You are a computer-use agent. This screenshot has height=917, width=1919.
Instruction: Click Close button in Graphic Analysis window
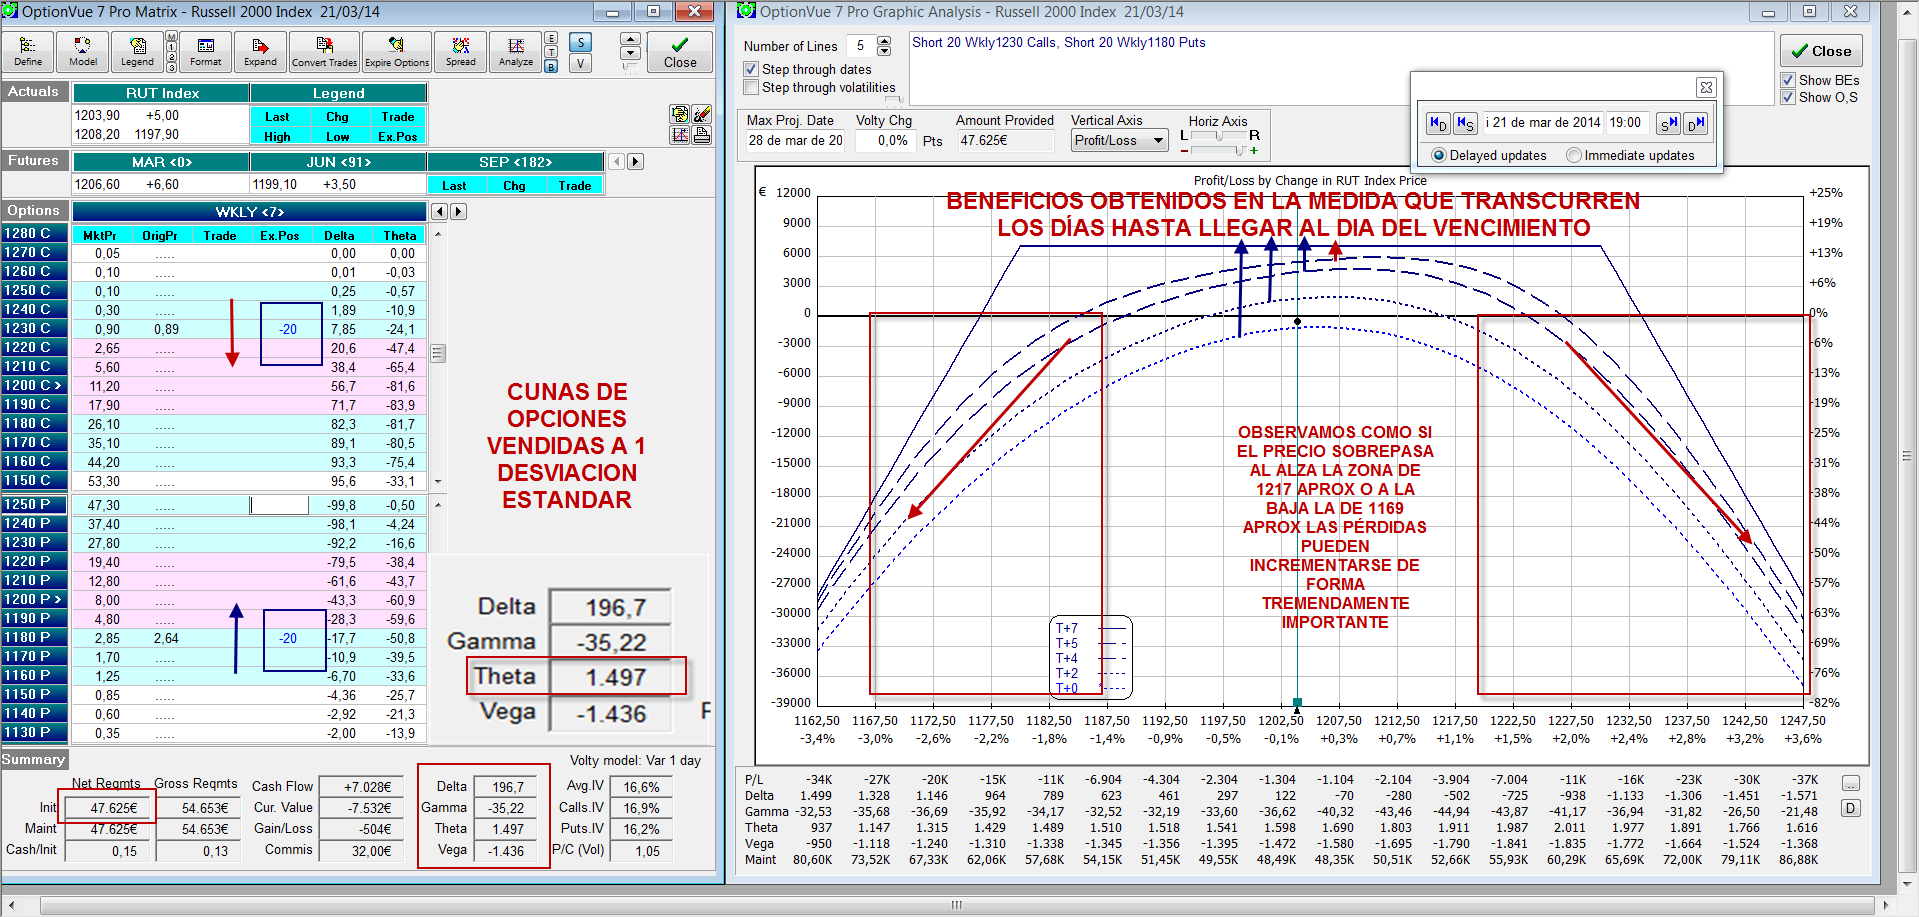pos(1820,51)
